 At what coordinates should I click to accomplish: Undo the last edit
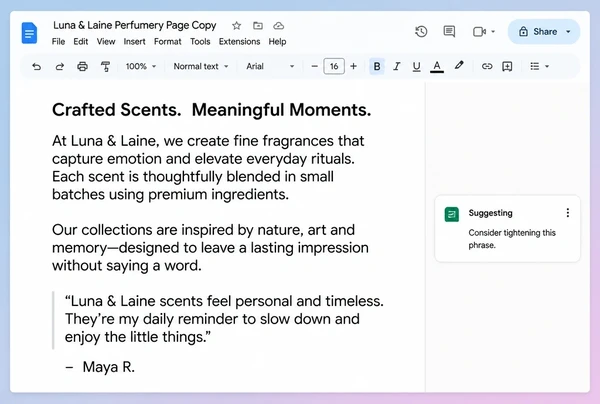coord(36,67)
